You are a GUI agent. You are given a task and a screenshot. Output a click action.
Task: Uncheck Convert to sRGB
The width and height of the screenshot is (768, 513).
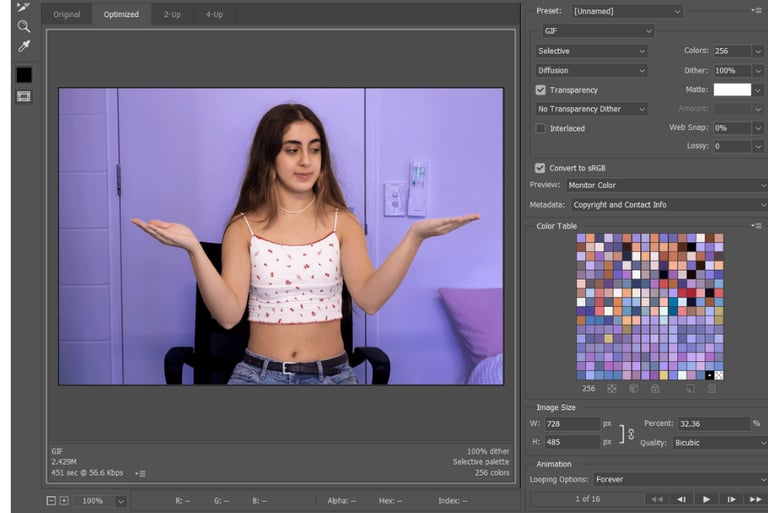541,168
